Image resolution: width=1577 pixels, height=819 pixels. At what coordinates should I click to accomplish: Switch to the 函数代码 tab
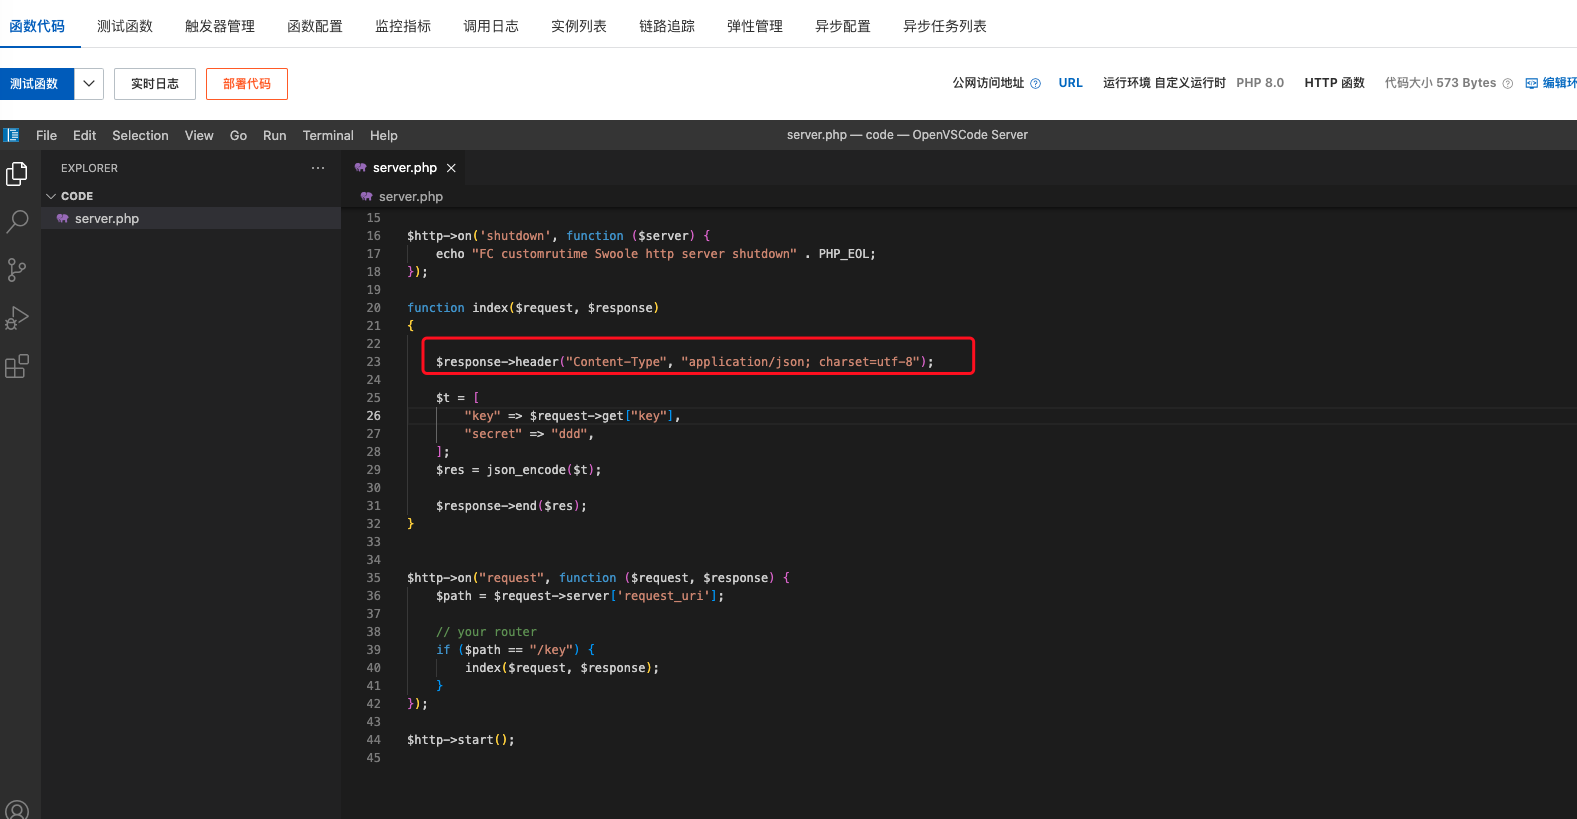point(37,26)
